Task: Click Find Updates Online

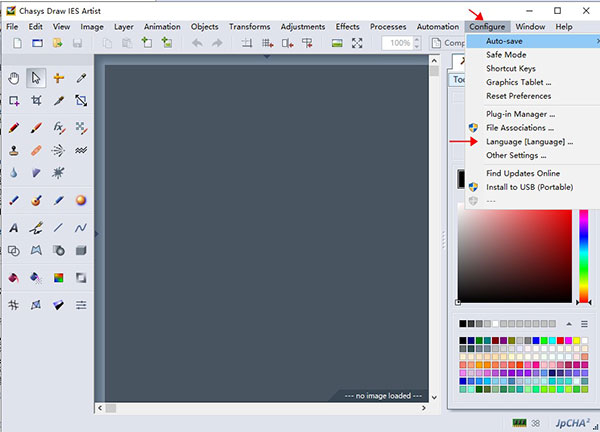Action: (x=523, y=173)
